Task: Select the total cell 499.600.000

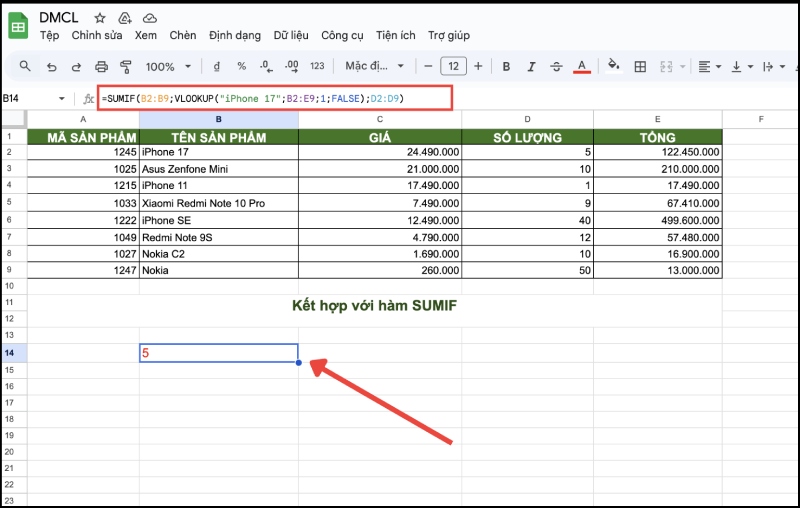Action: pos(658,220)
